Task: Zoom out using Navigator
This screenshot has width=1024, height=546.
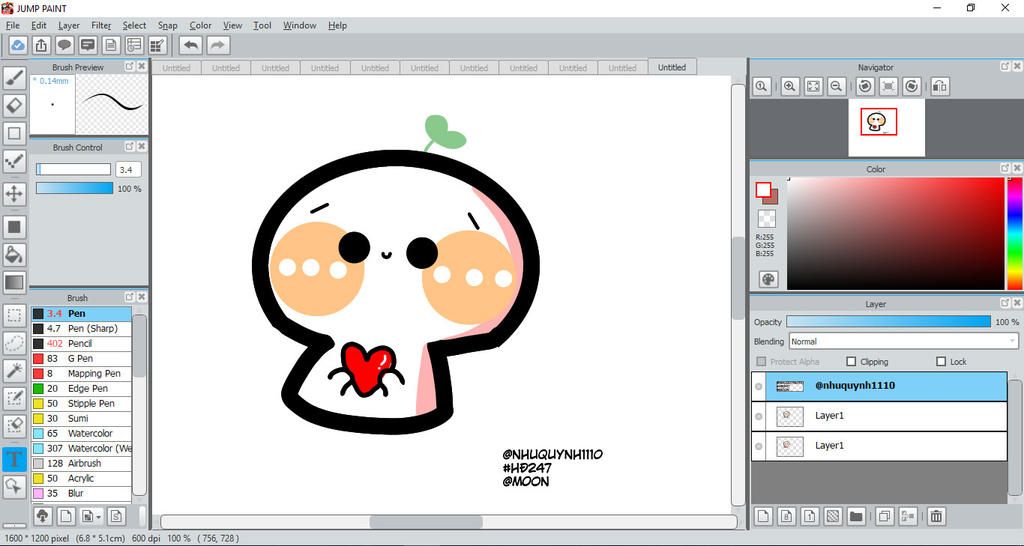Action: (837, 86)
